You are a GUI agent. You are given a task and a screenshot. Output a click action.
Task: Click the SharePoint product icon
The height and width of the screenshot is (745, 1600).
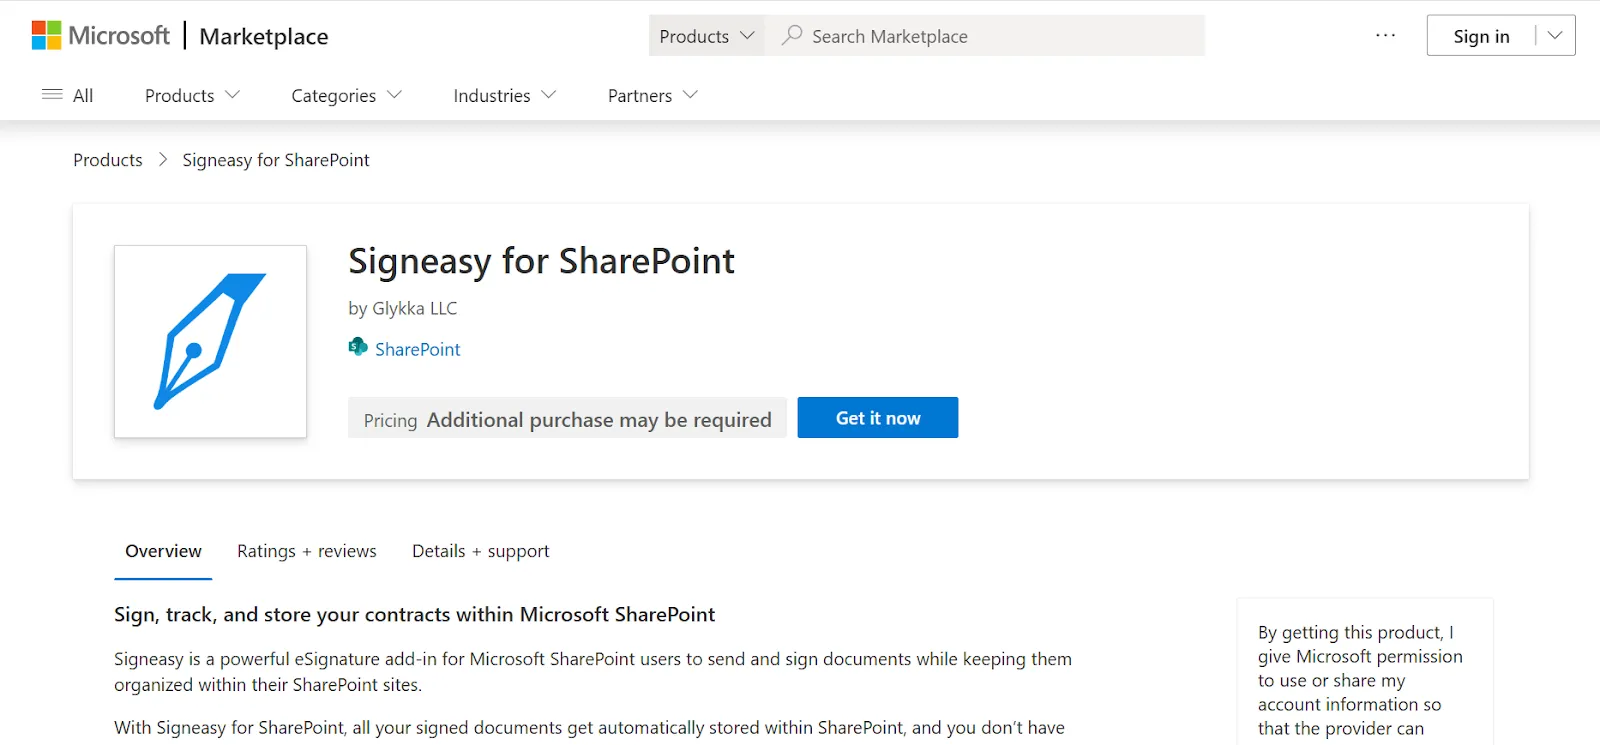pyautogui.click(x=358, y=347)
